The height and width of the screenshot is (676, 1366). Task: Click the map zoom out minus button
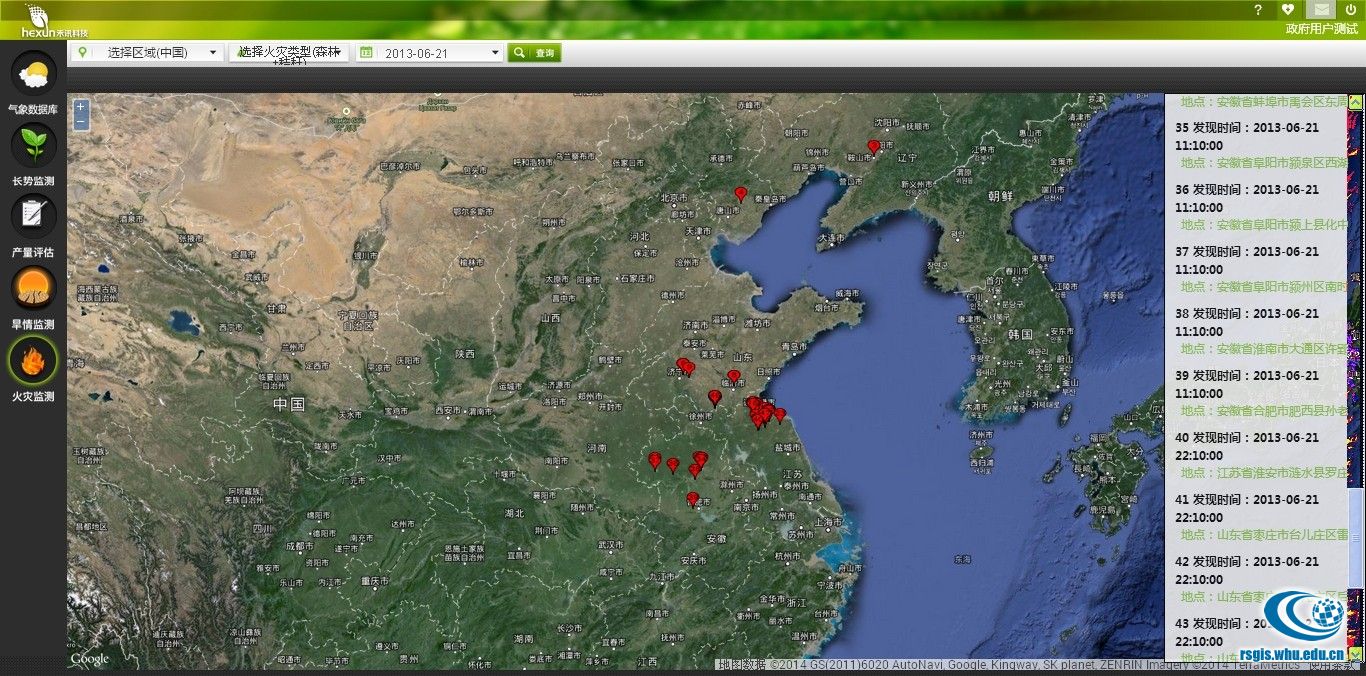coord(81,122)
